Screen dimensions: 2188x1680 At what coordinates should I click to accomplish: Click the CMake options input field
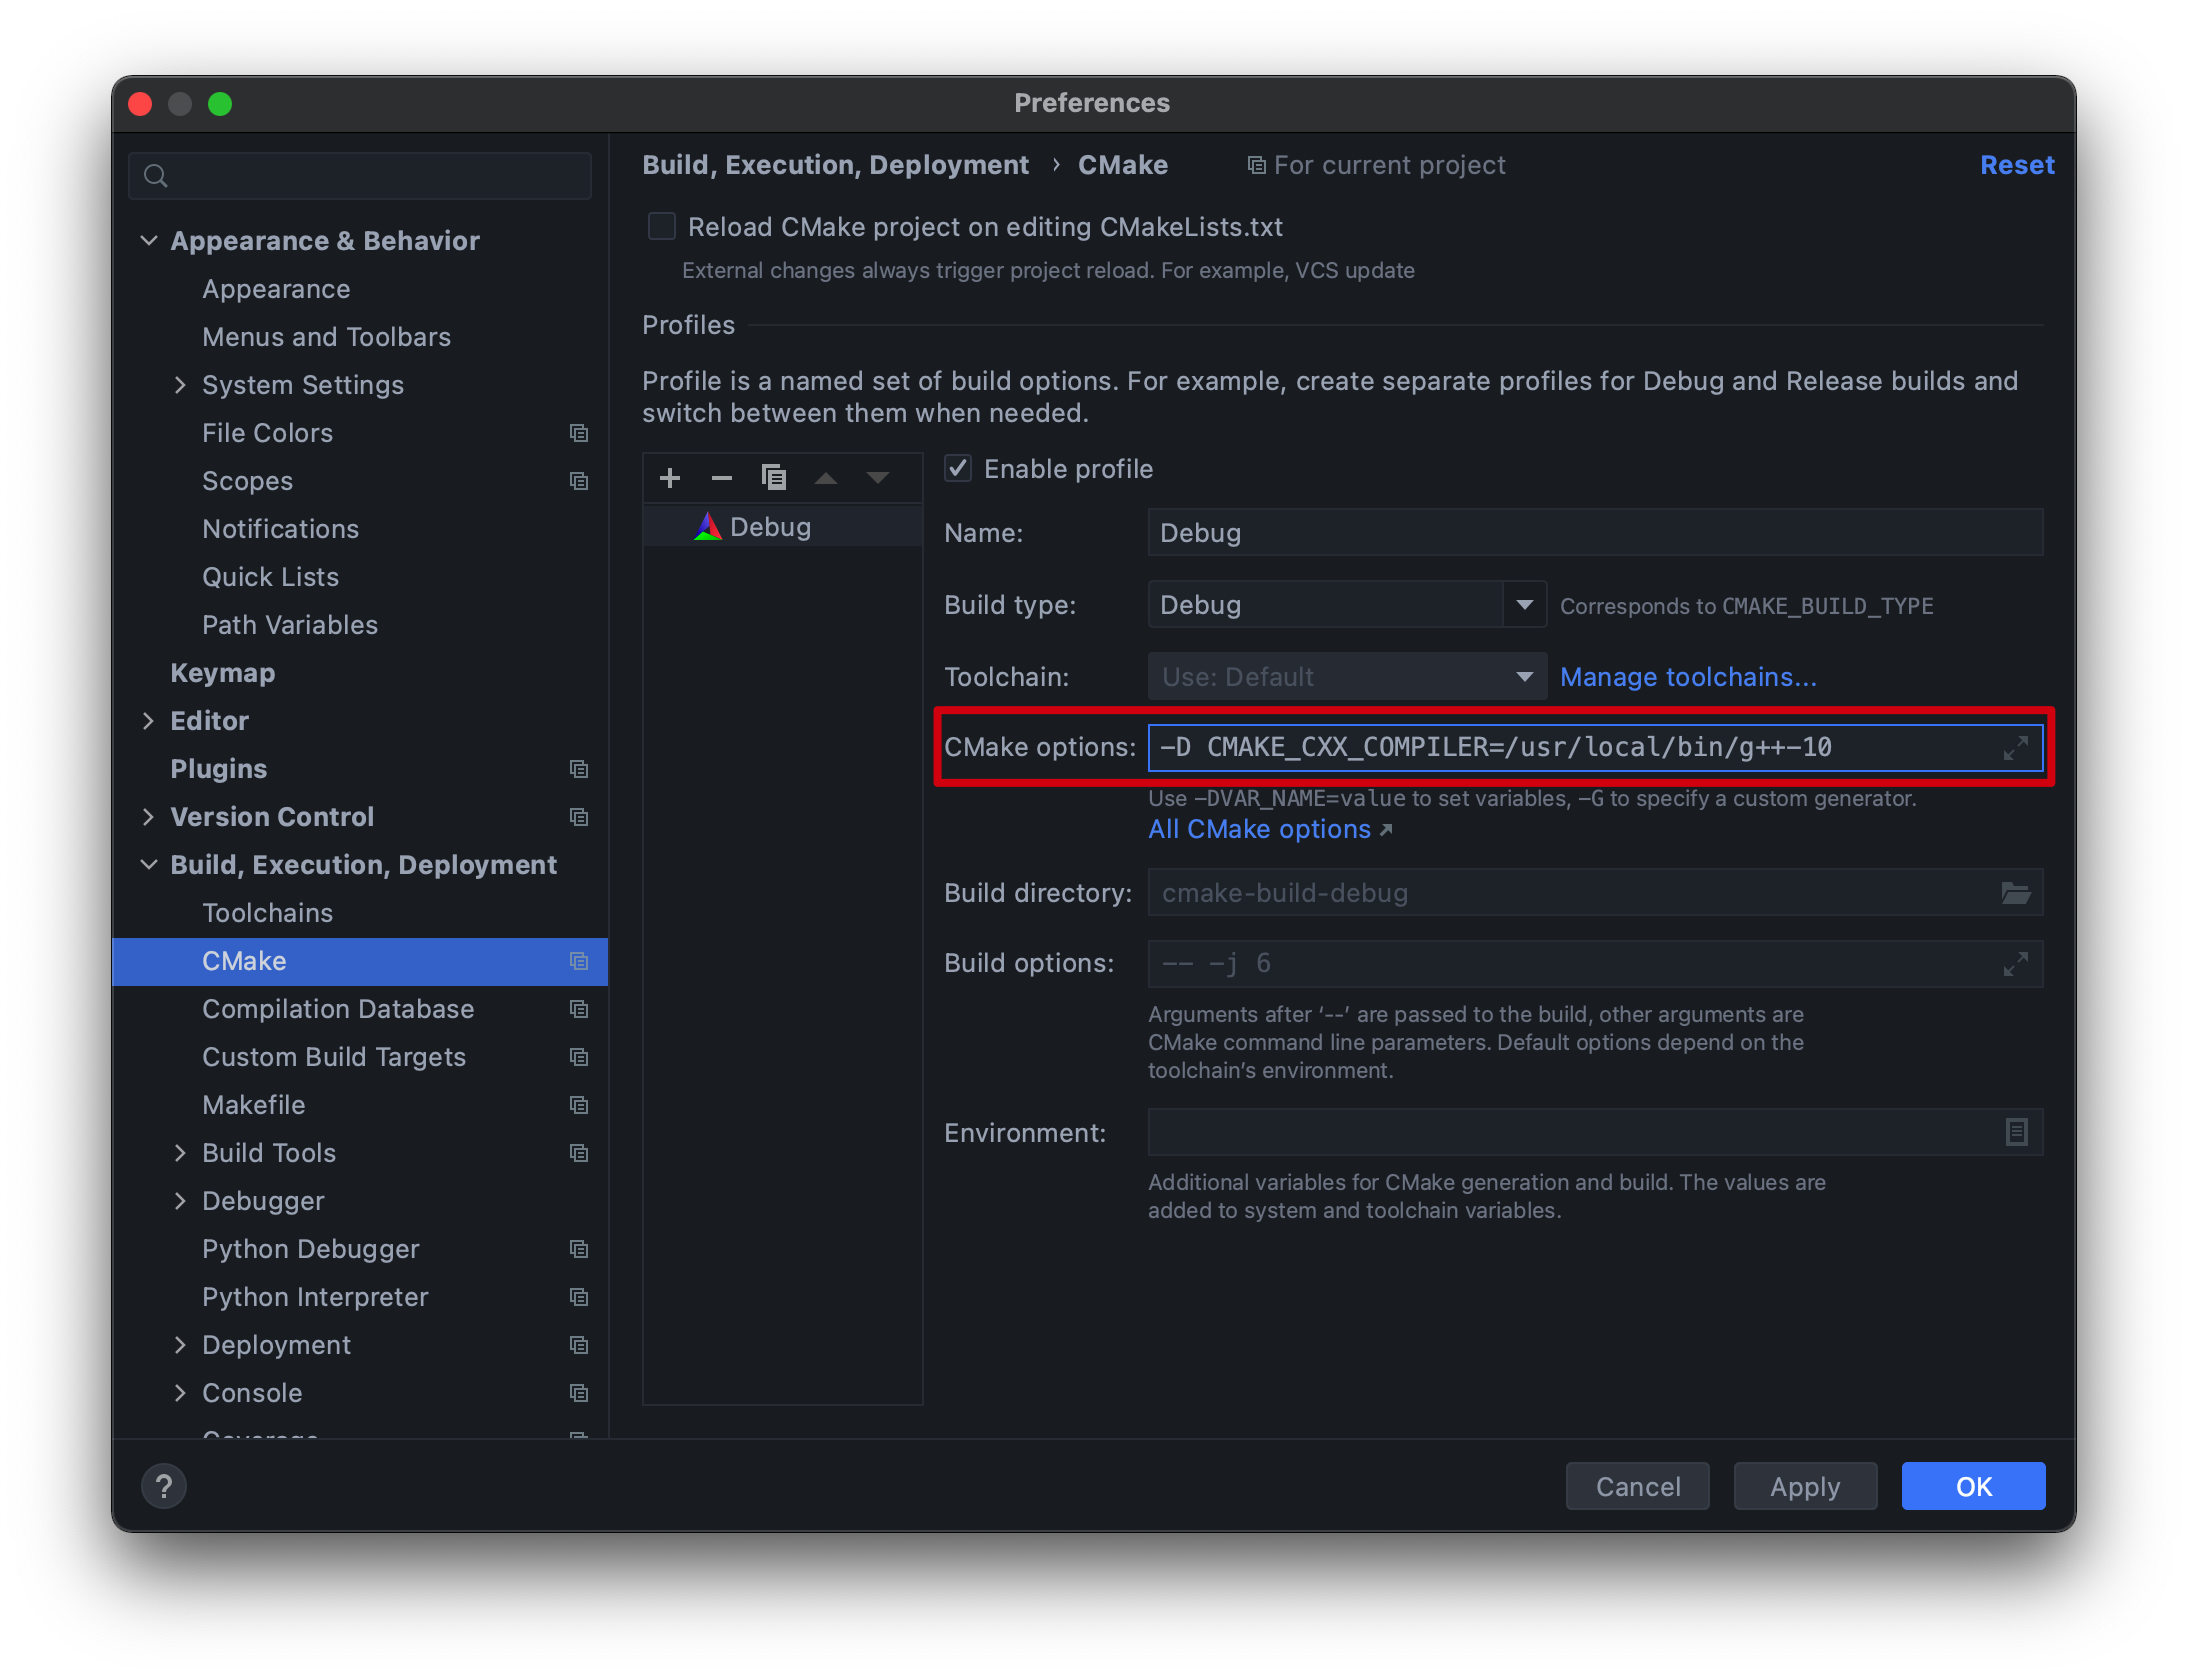point(1588,746)
